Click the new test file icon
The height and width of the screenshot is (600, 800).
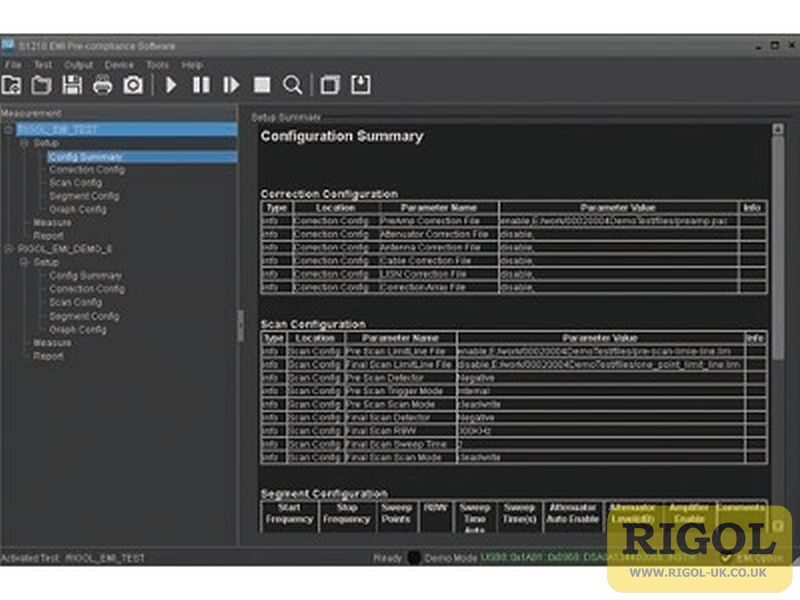click(x=12, y=85)
